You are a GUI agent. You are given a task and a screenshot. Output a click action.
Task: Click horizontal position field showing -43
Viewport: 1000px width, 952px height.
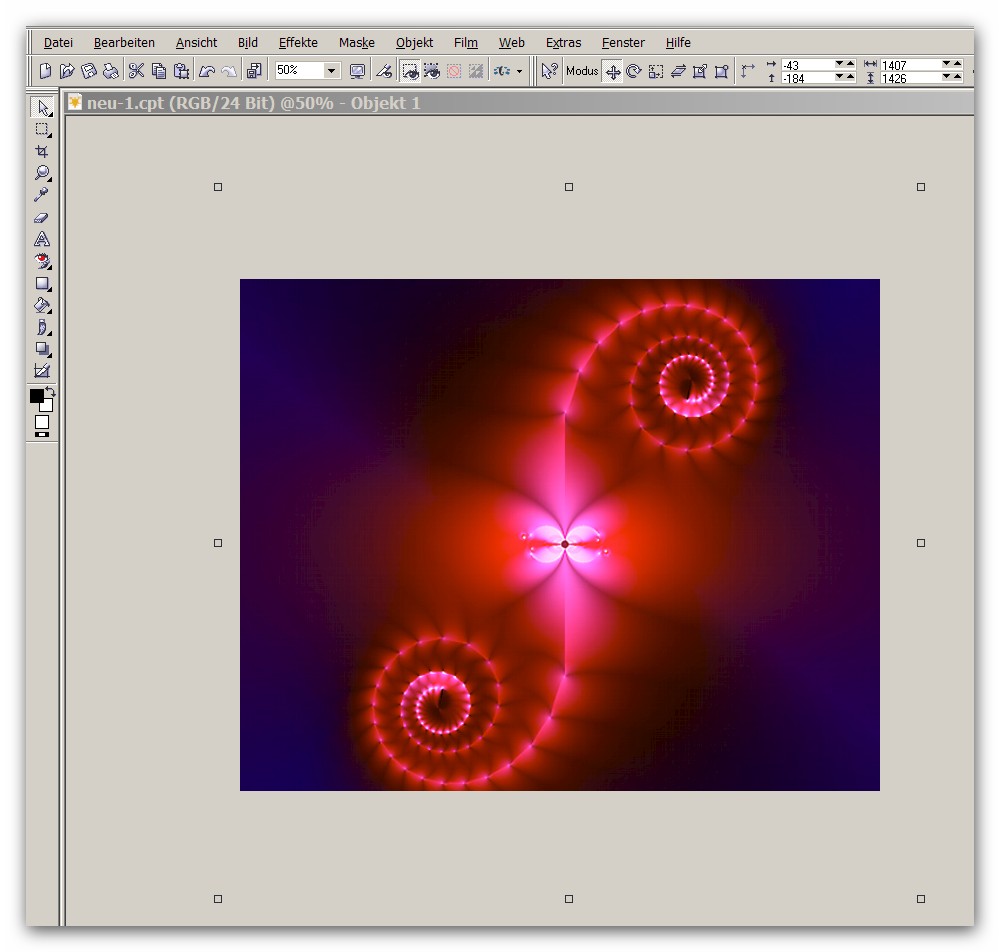tap(807, 65)
